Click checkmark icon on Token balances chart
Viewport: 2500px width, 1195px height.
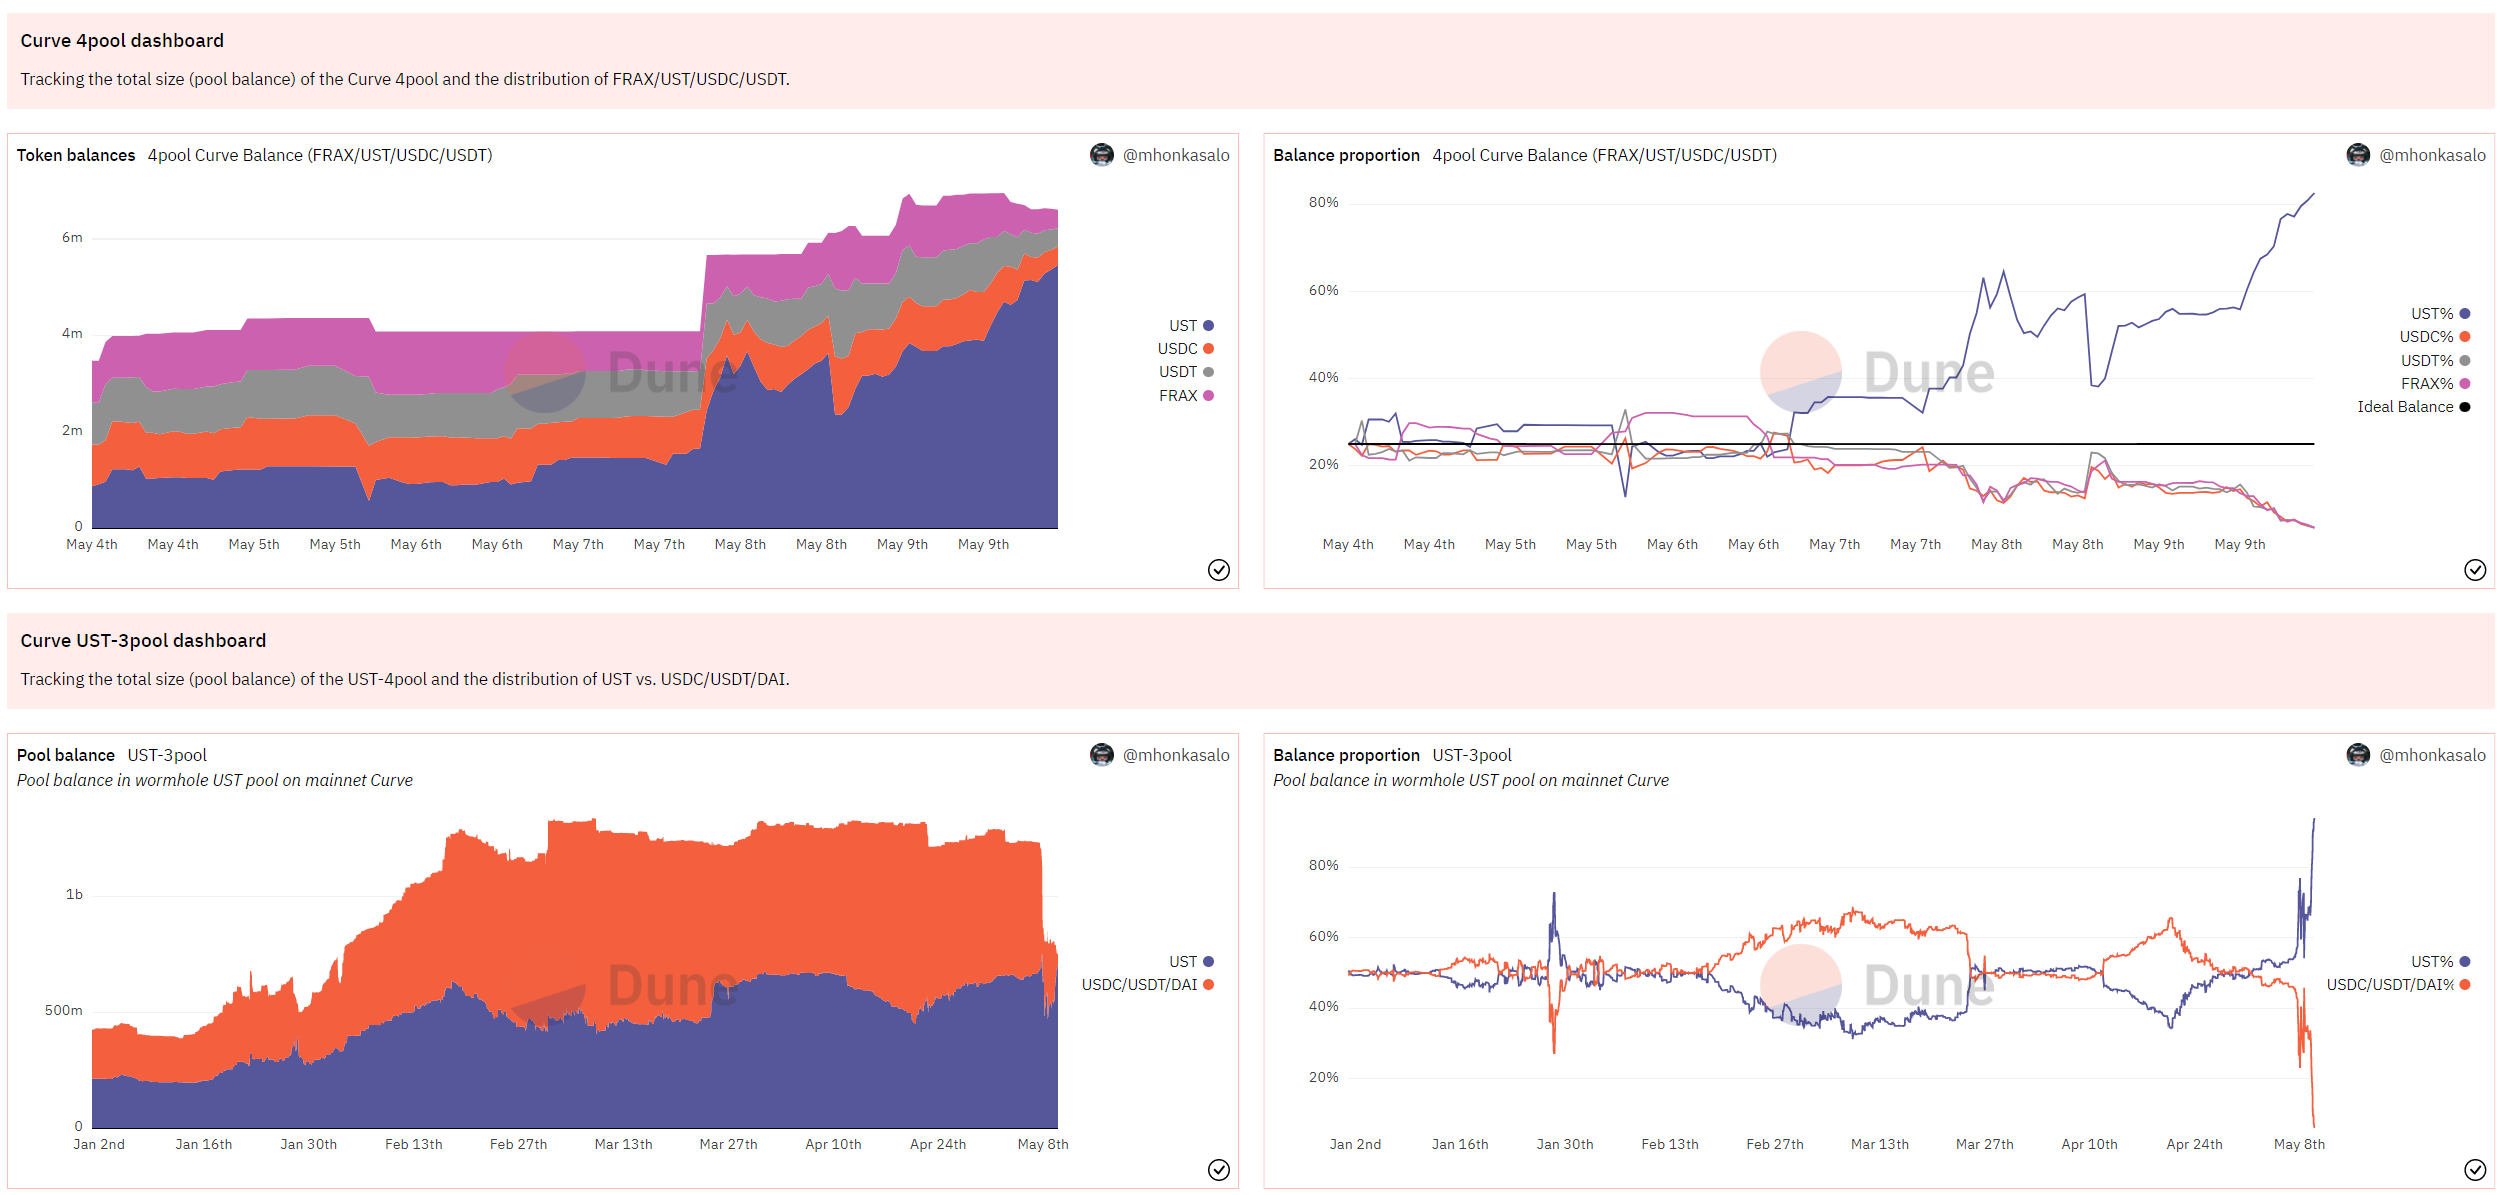pyautogui.click(x=1218, y=570)
